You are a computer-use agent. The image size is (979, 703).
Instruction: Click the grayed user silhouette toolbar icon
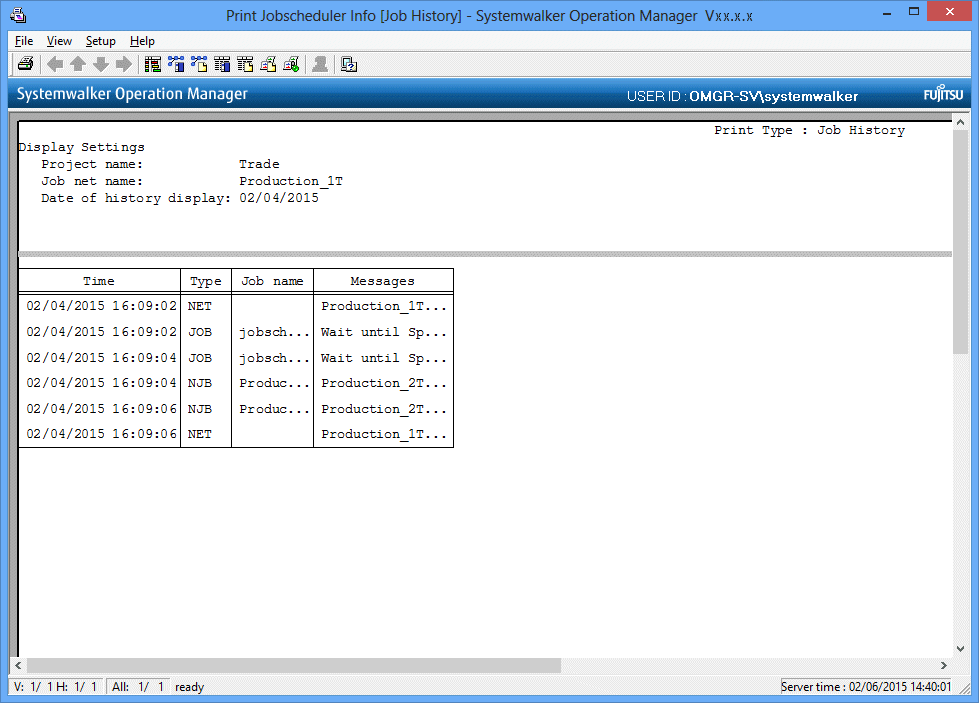(320, 65)
